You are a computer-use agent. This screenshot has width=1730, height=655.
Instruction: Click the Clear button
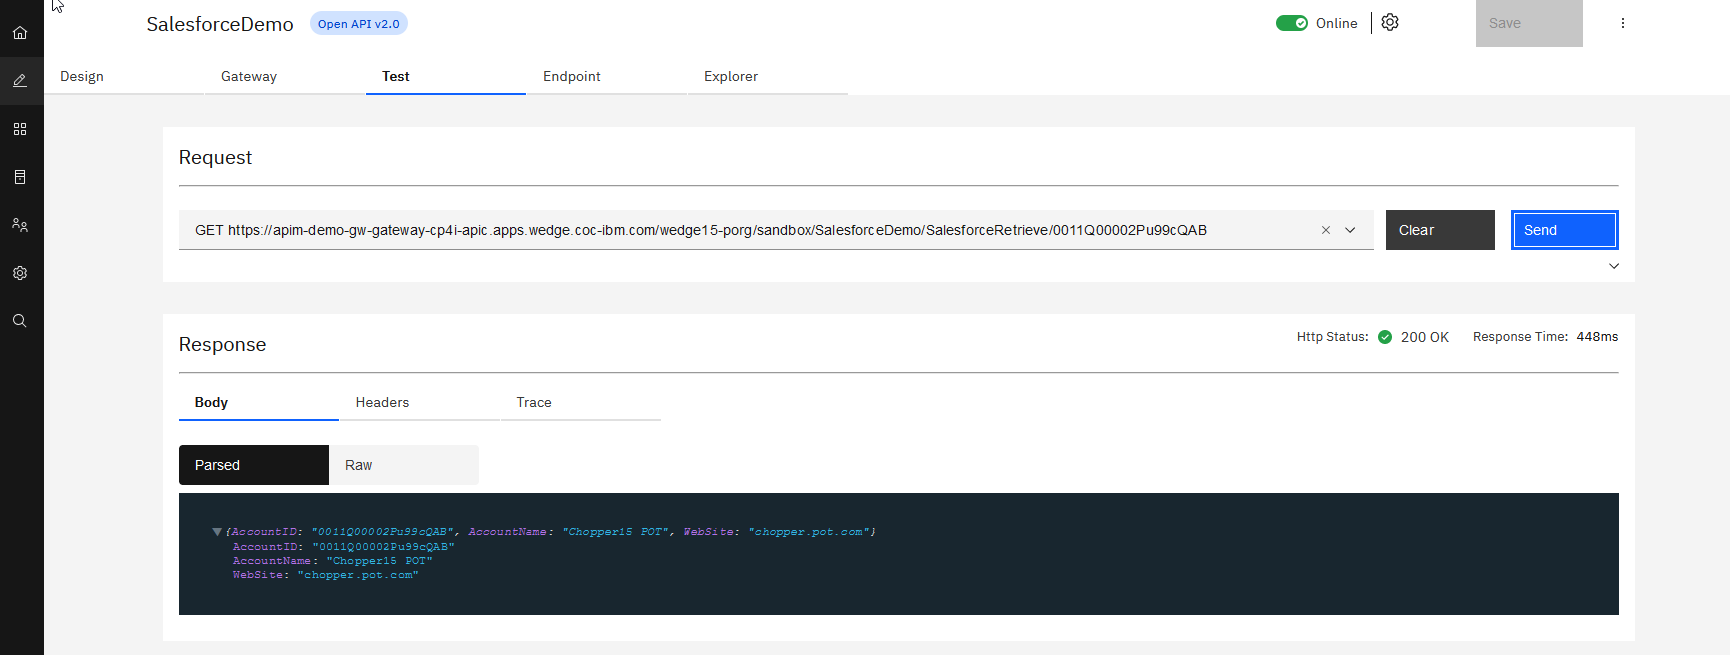click(x=1439, y=230)
